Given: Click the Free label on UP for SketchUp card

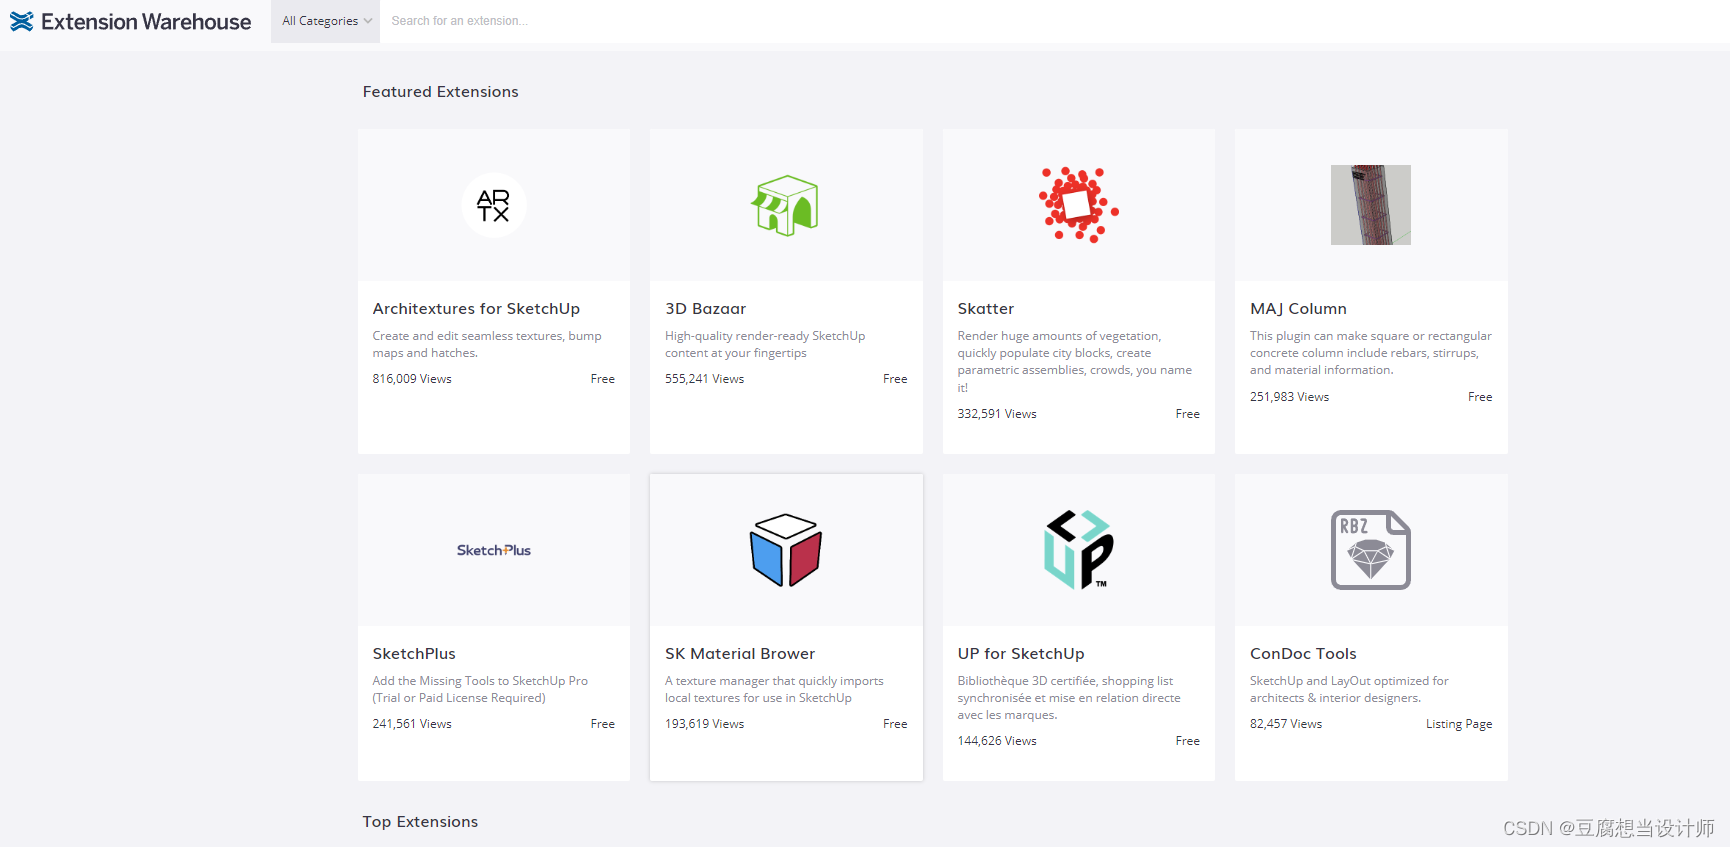Looking at the screenshot, I should point(1188,741).
